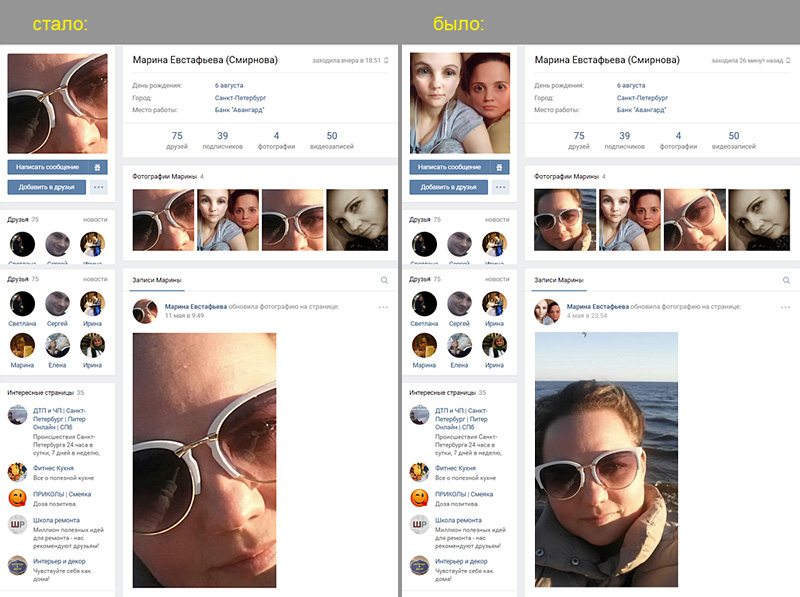Click "ДТП и ЧП" page avatar in было panel
The width and height of the screenshot is (800, 597).
pos(419,415)
